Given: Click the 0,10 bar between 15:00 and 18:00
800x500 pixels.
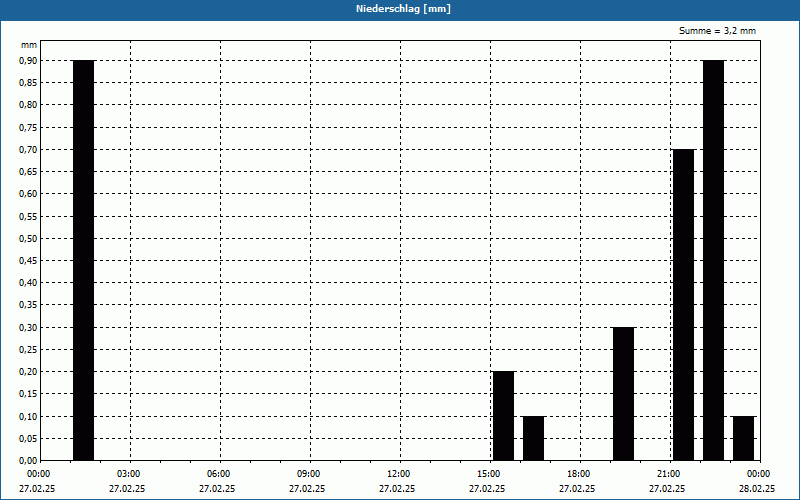Looking at the screenshot, I should tap(534, 438).
